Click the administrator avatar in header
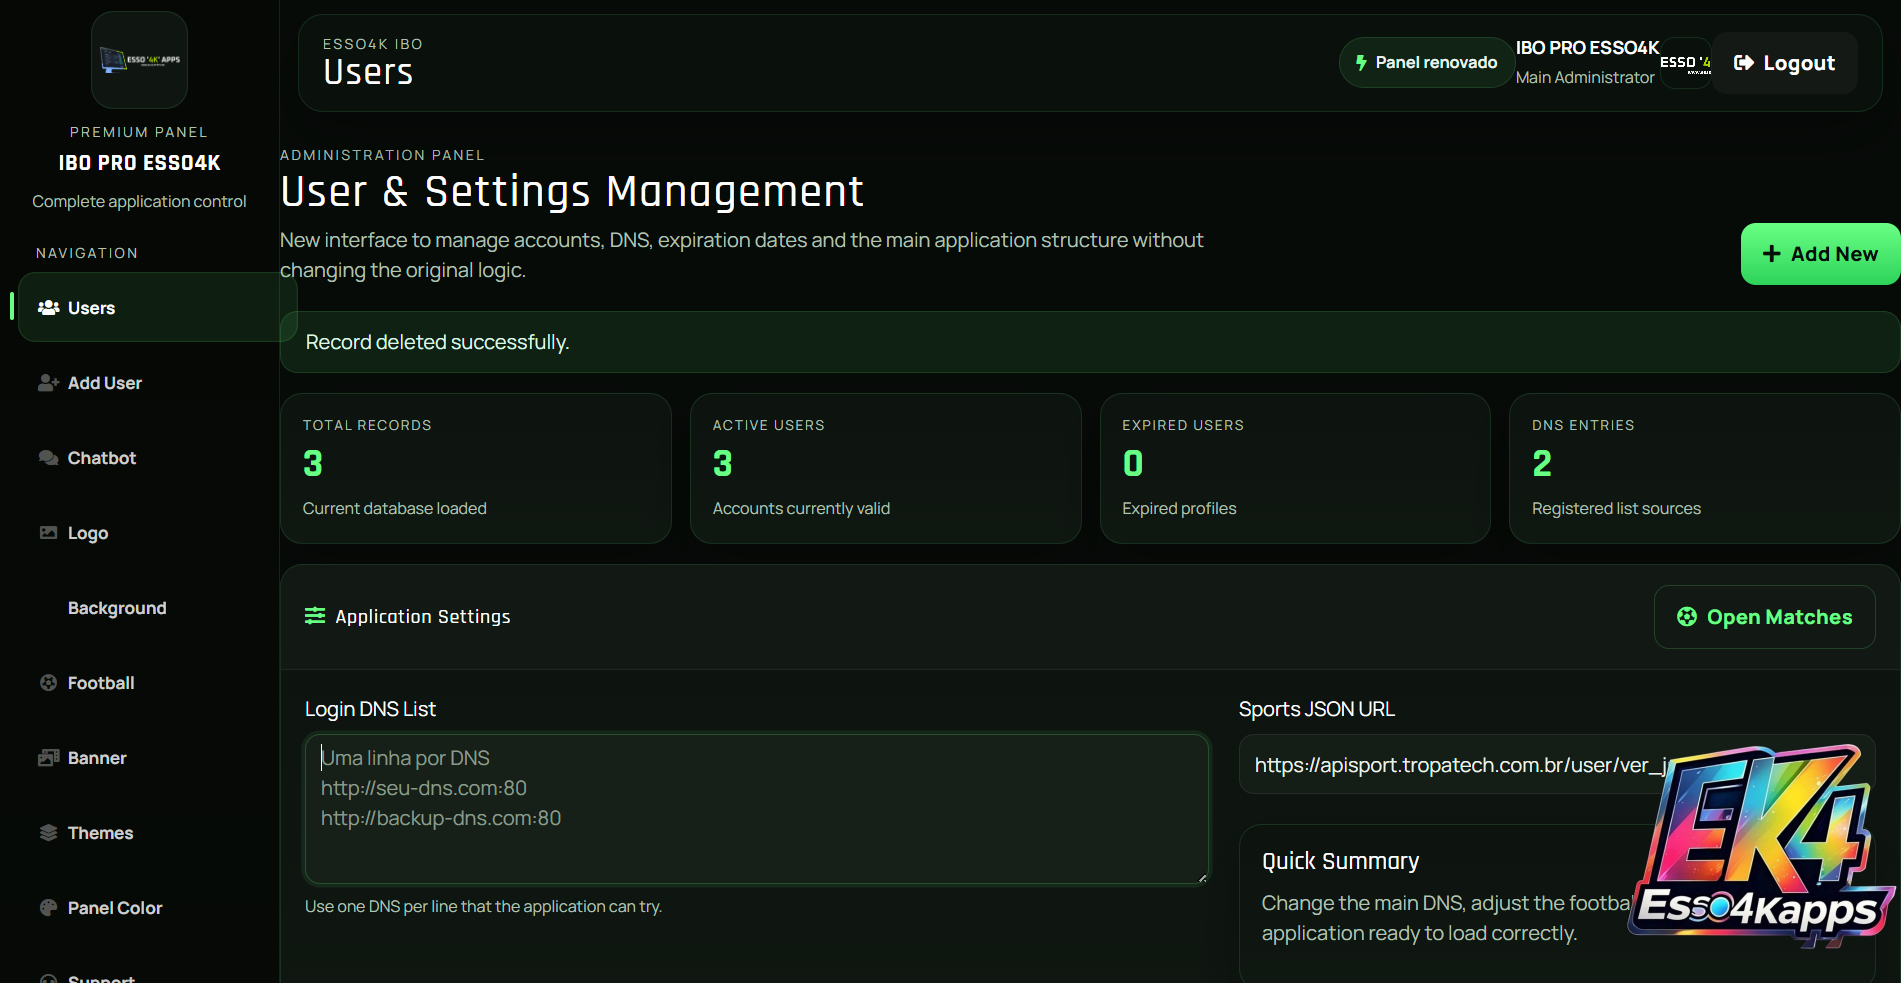 pyautogui.click(x=1686, y=63)
